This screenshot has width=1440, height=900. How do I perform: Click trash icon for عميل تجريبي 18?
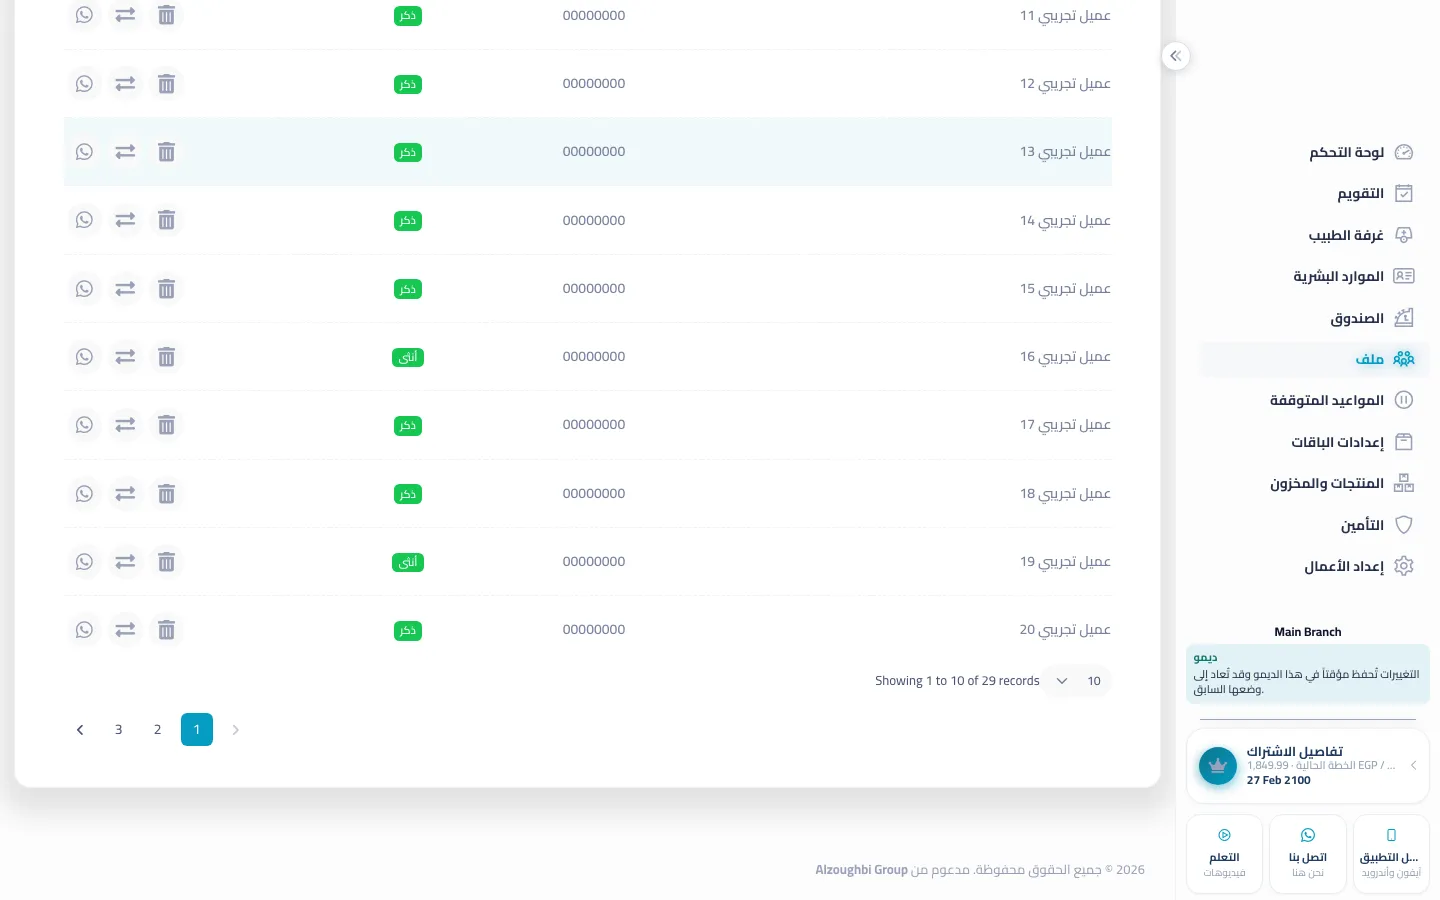[166, 494]
